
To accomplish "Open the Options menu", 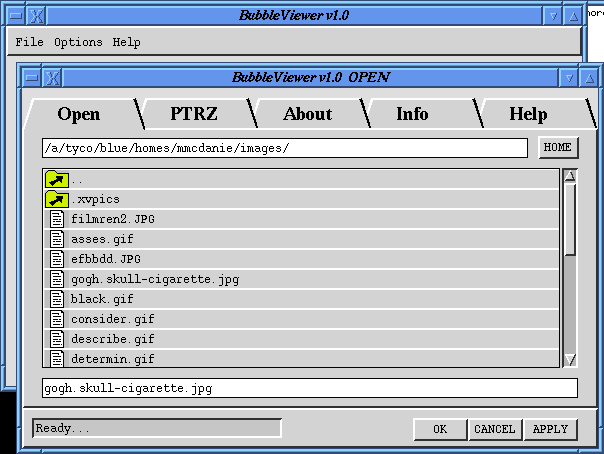I will click(78, 42).
